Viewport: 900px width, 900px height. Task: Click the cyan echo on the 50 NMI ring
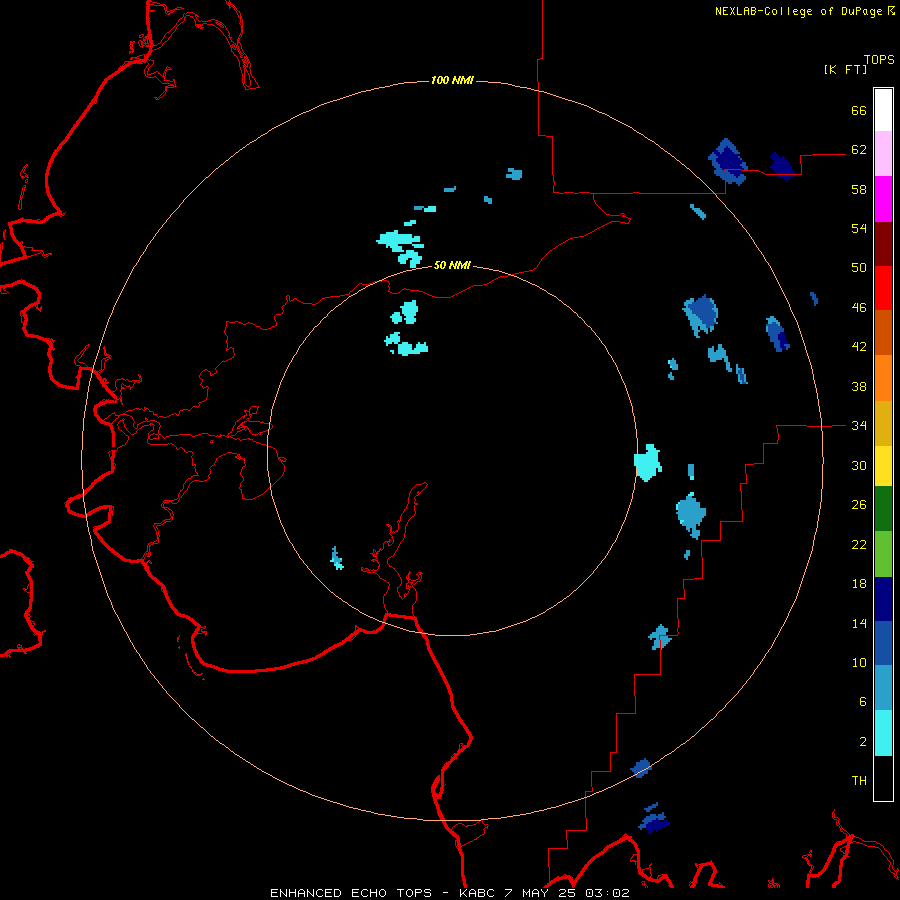[x=647, y=463]
